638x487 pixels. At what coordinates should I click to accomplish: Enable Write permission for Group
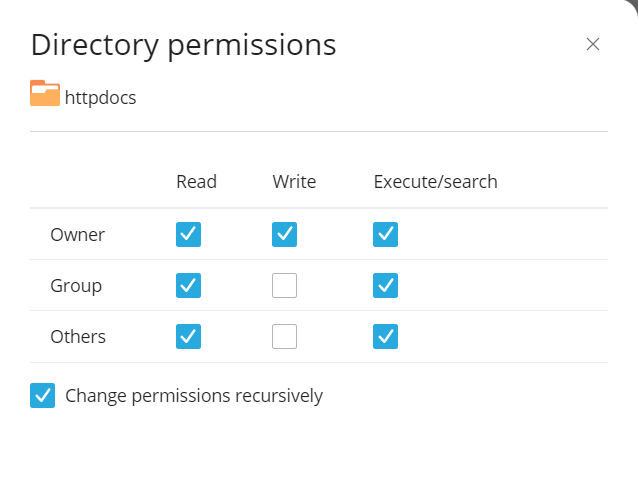coord(284,285)
